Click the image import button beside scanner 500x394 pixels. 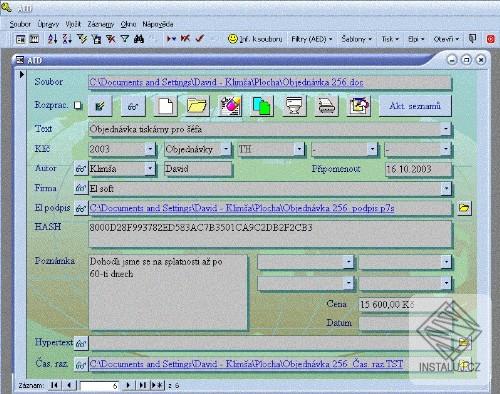tap(359, 106)
